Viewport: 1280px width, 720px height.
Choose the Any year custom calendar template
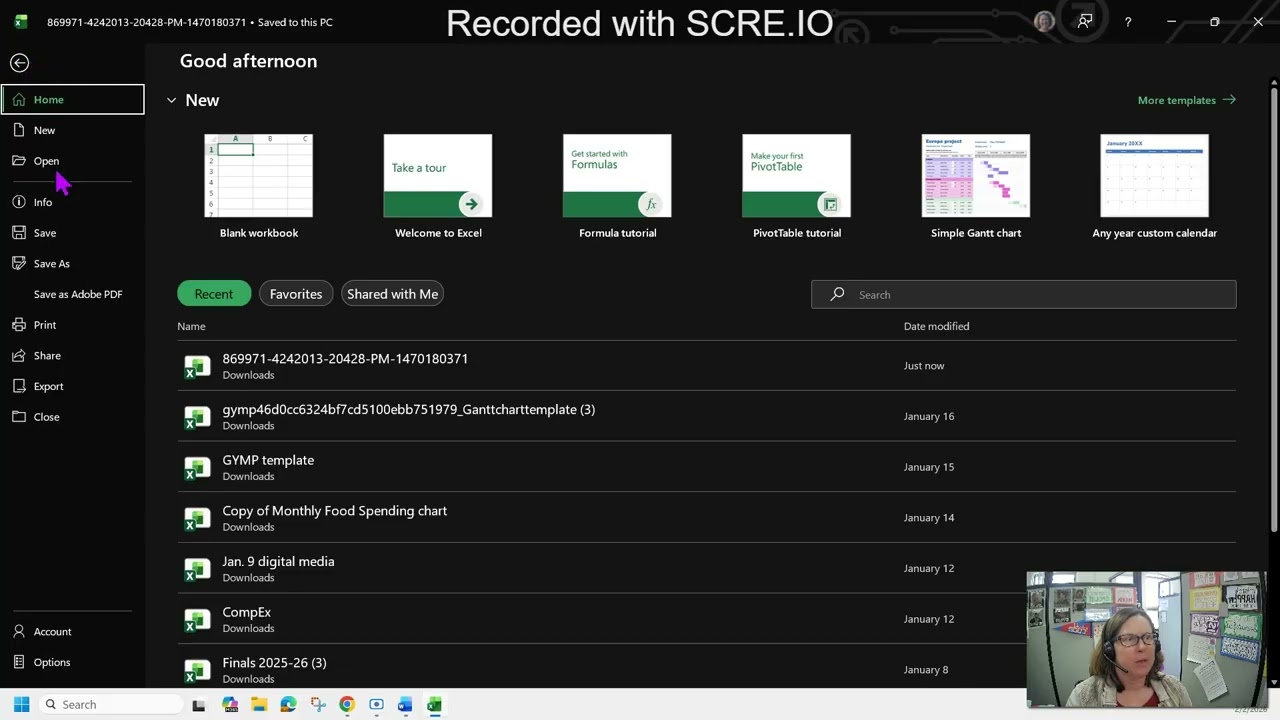point(1155,187)
